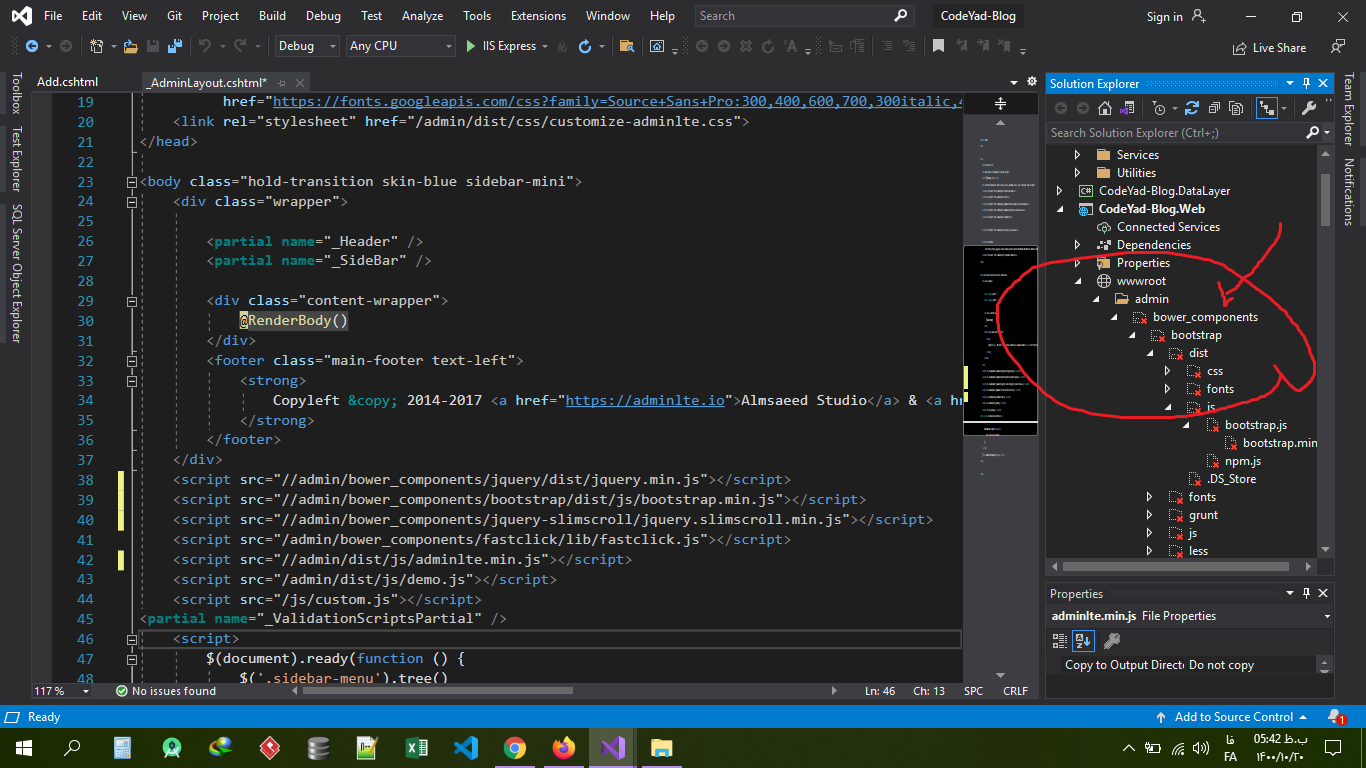Toggle Show All Files in Solution Explorer
The width and height of the screenshot is (1366, 768).
tap(1237, 108)
